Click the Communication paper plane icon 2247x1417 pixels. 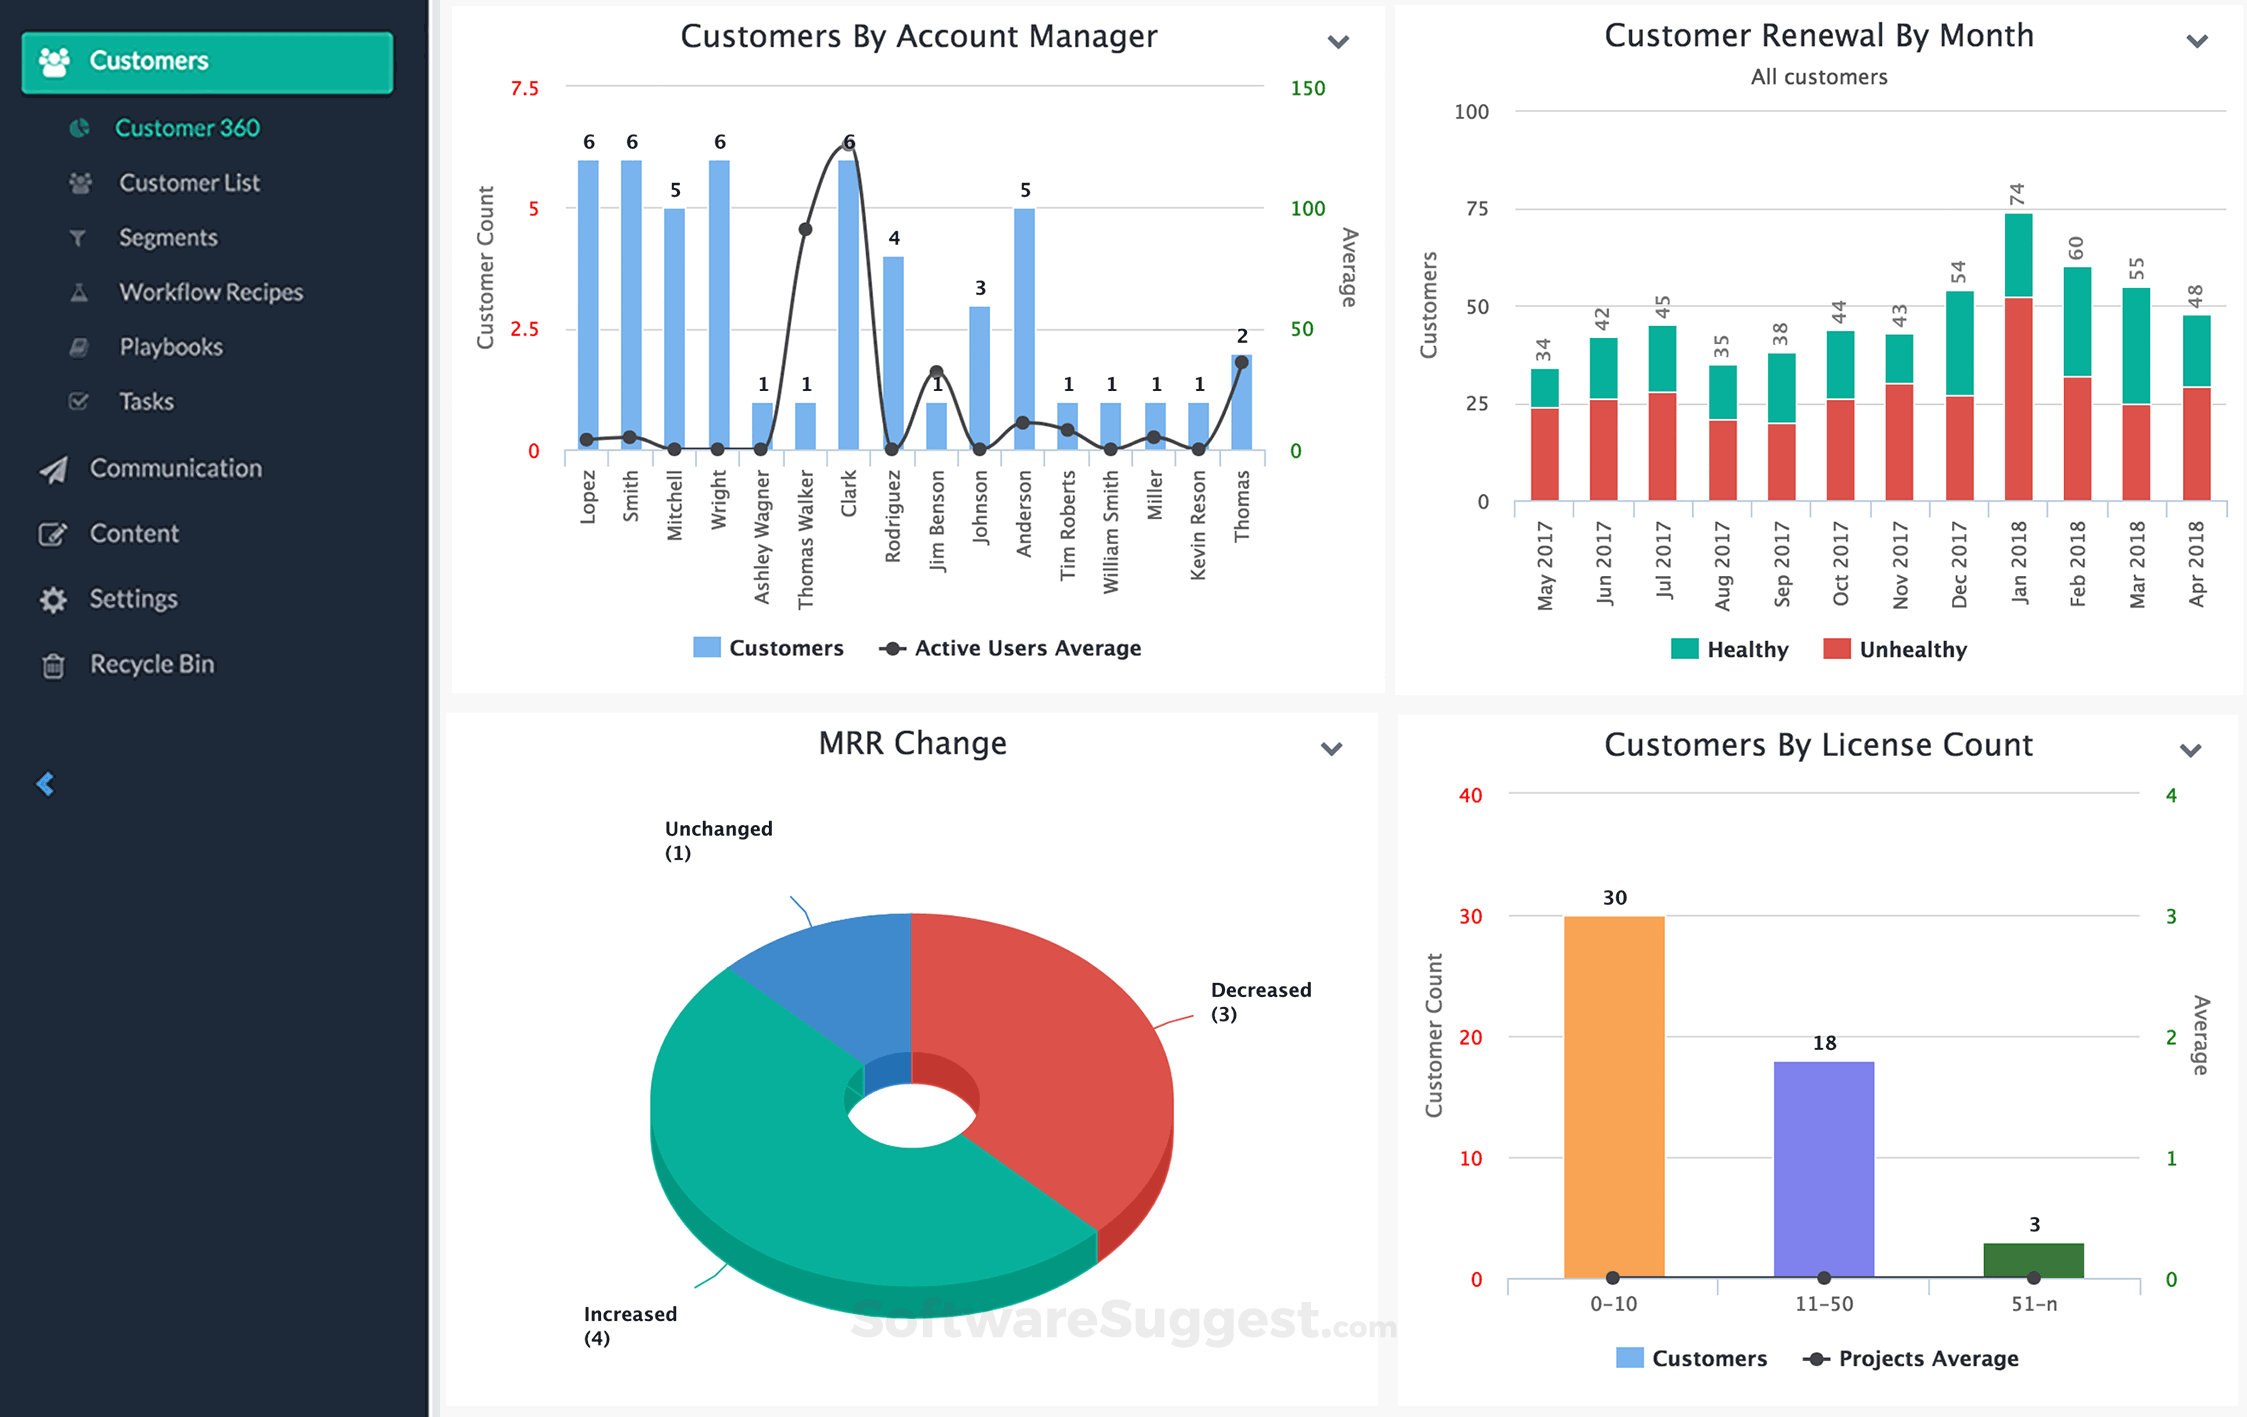(x=53, y=469)
